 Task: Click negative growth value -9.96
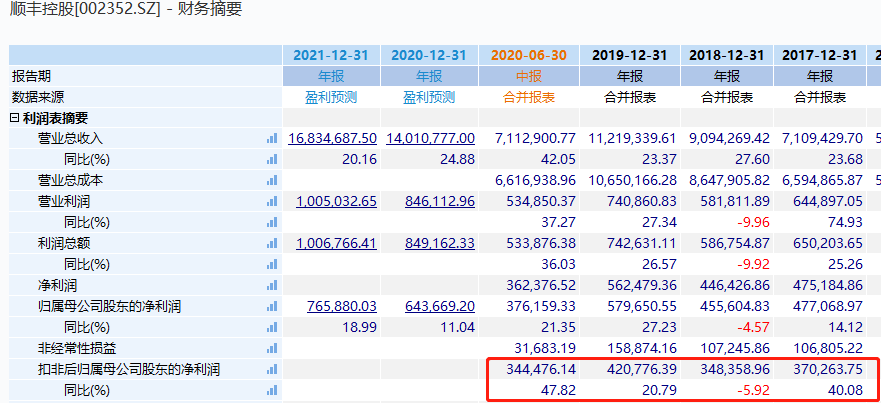point(753,223)
